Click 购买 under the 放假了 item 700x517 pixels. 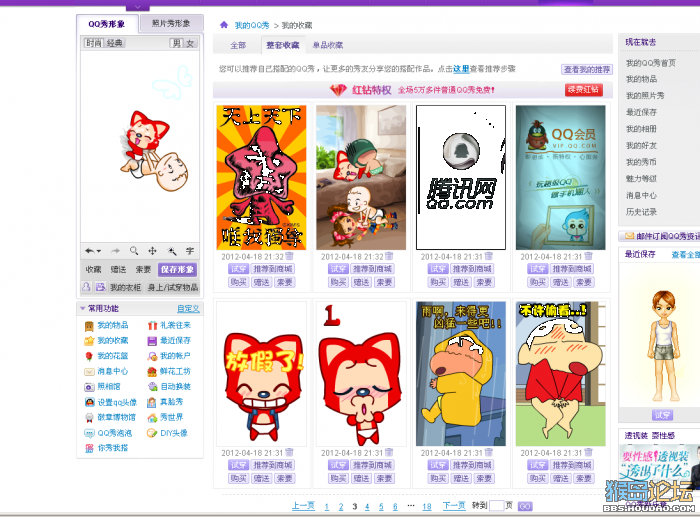238,478
